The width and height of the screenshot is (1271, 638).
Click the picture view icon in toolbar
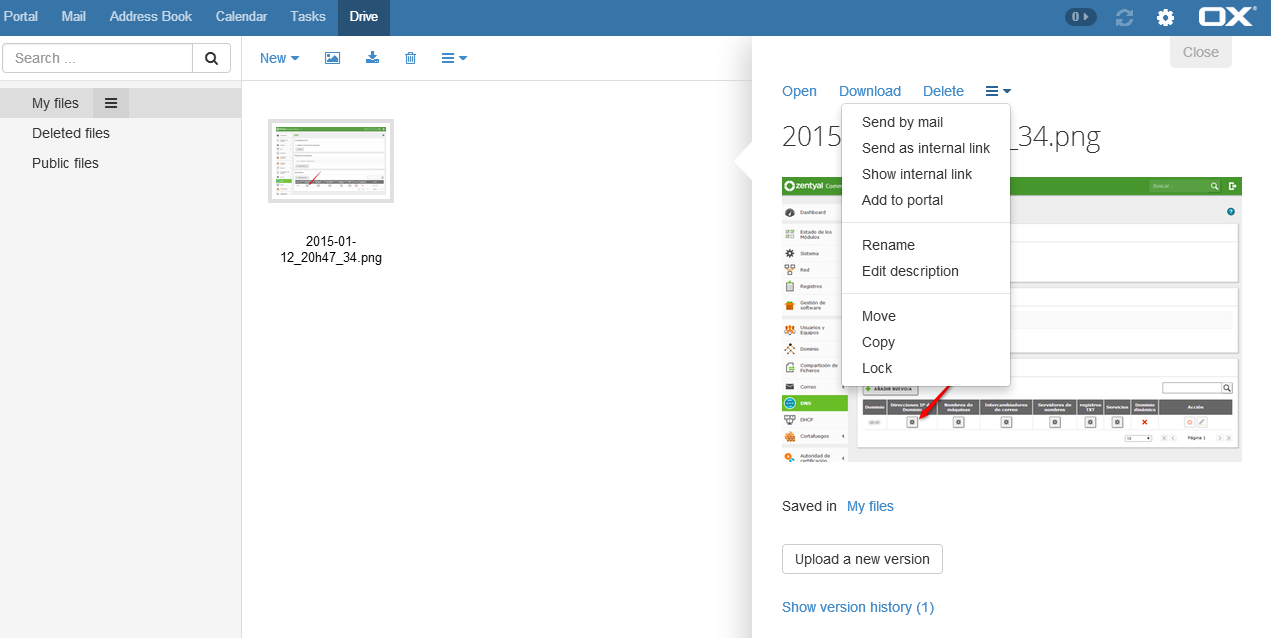coord(332,58)
